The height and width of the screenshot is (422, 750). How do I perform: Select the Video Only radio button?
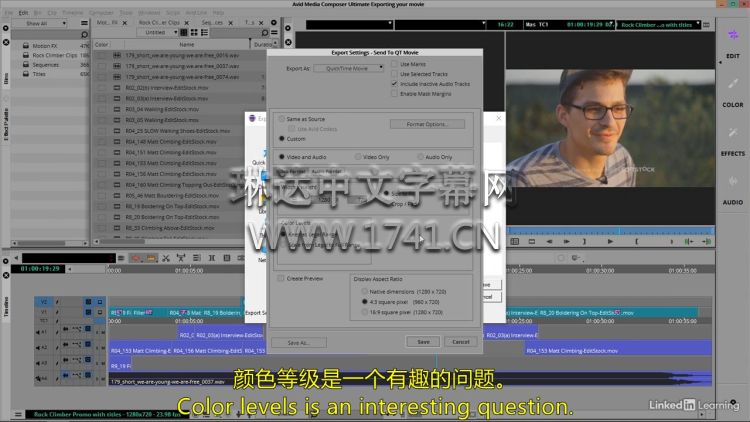tap(358, 156)
